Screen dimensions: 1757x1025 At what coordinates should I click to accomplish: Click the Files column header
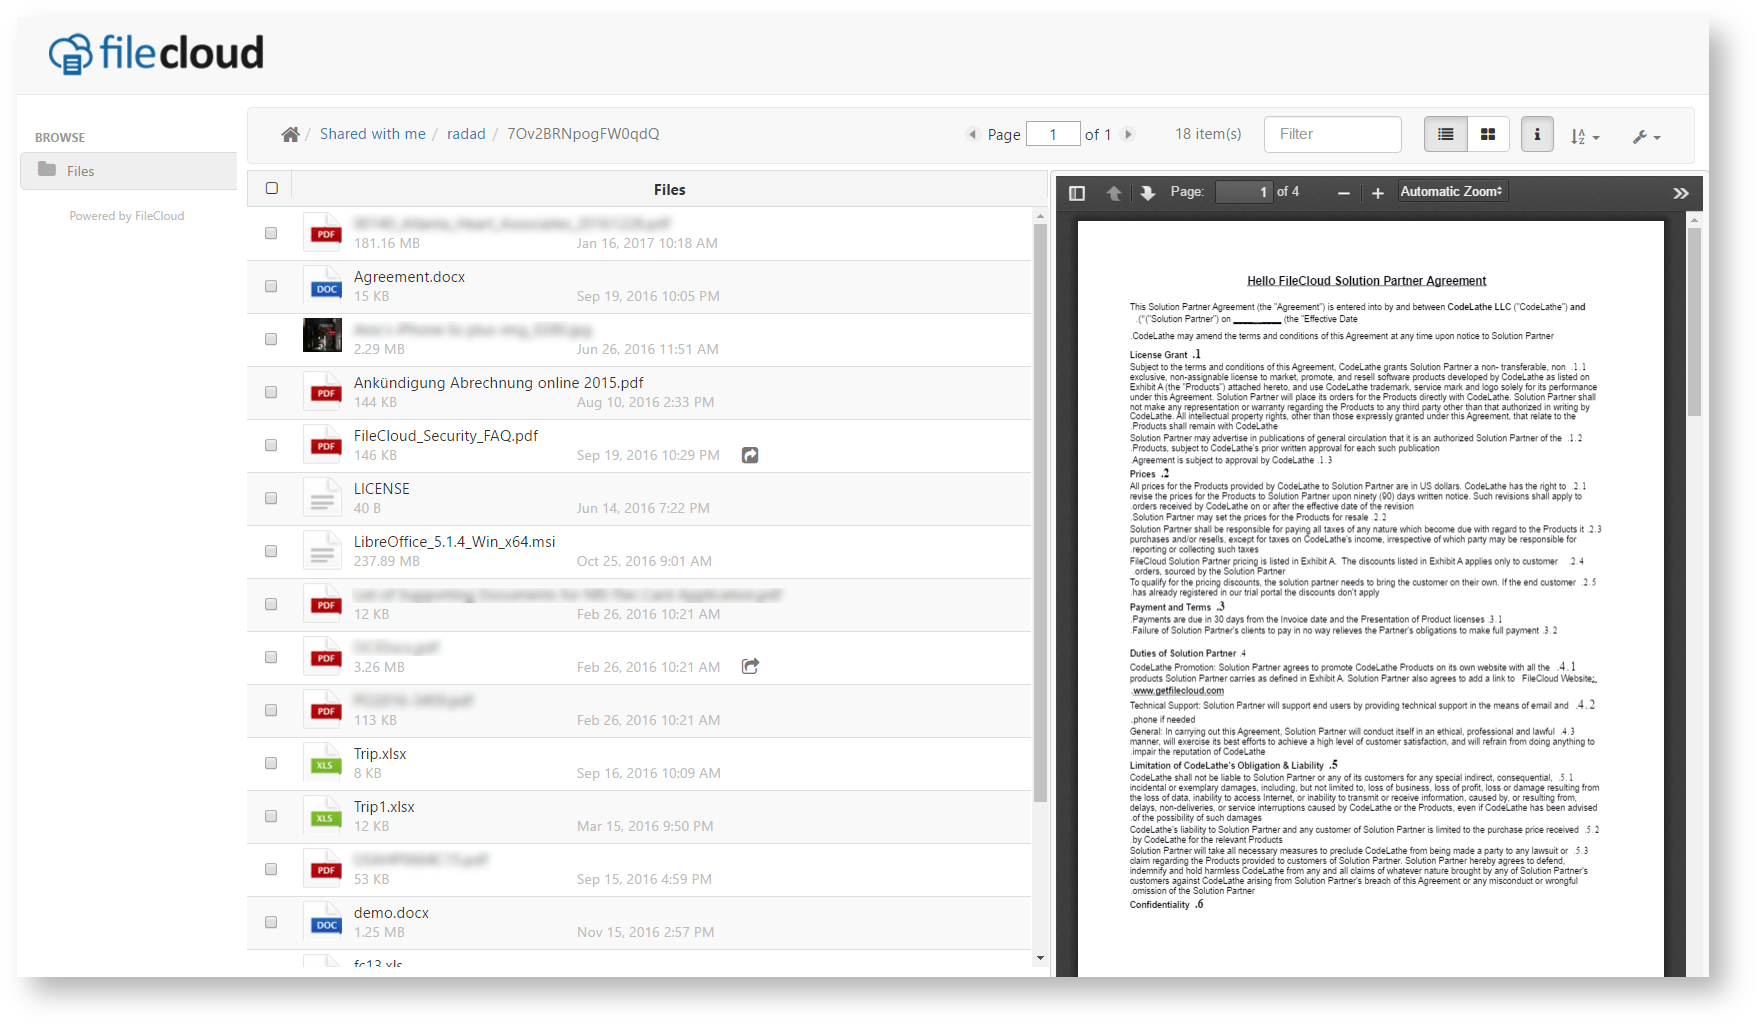click(x=669, y=189)
